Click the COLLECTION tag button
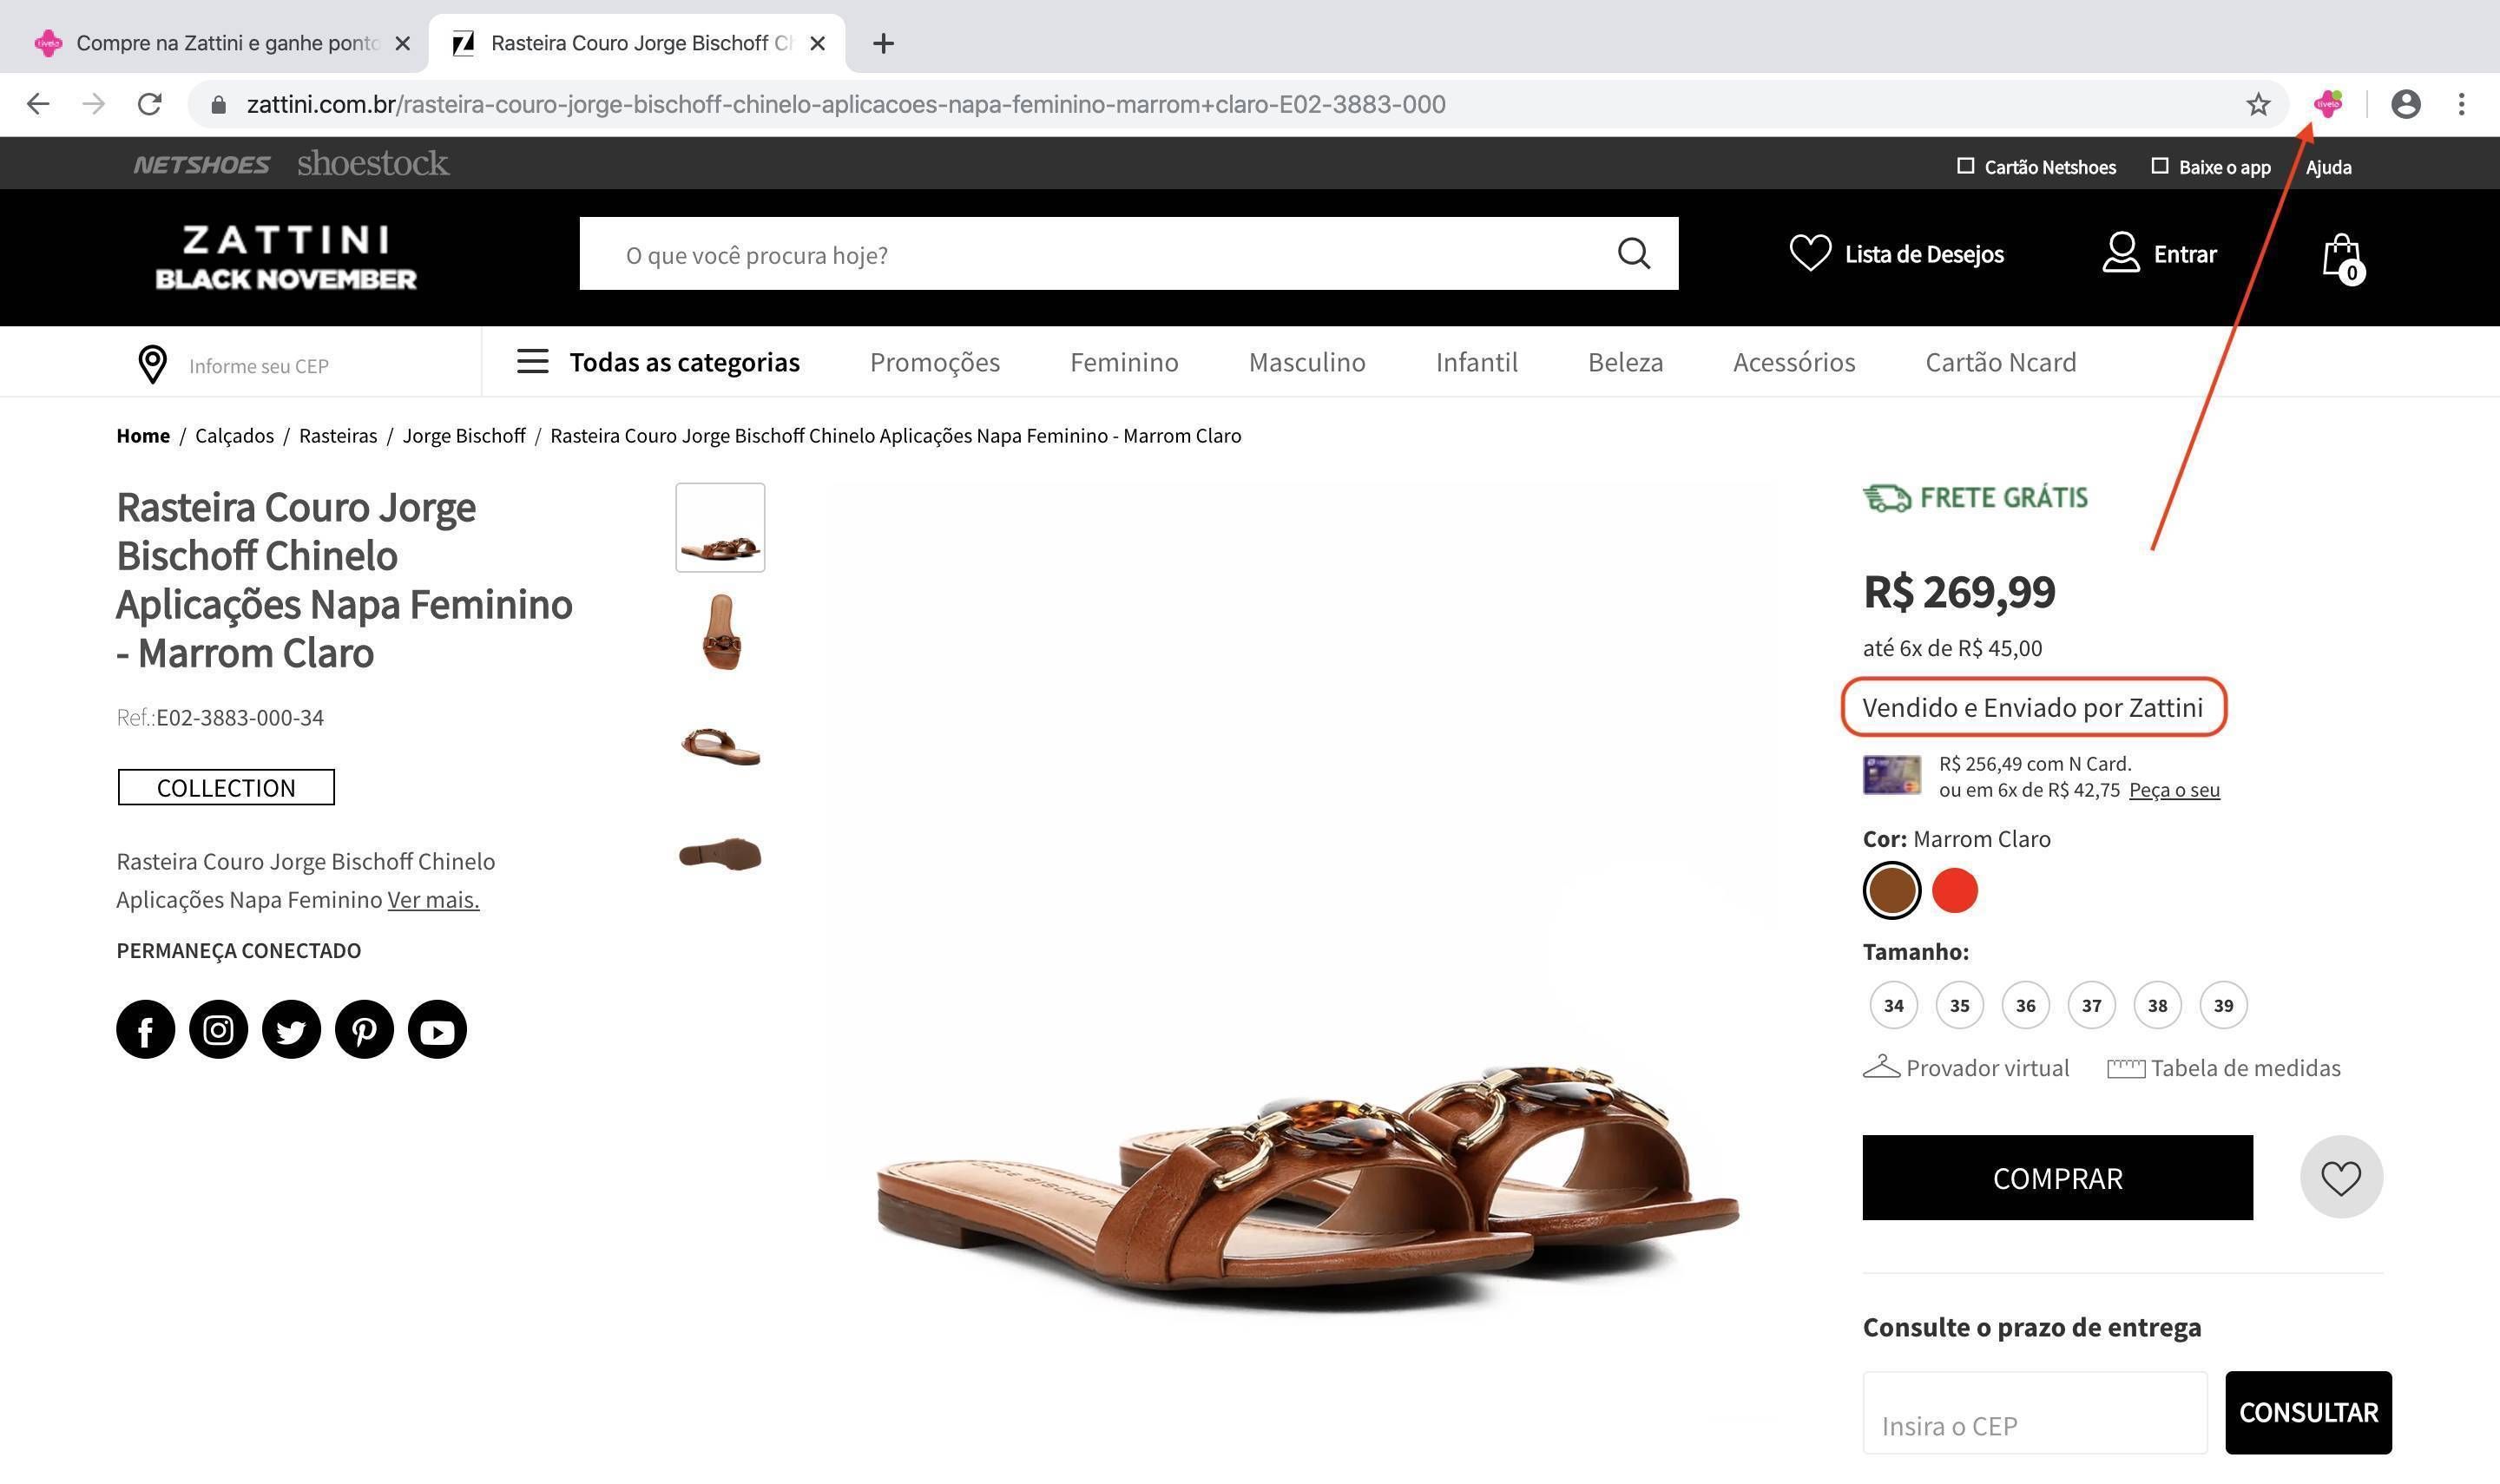Image resolution: width=2500 pixels, height=1484 pixels. pyautogui.click(x=226, y=787)
